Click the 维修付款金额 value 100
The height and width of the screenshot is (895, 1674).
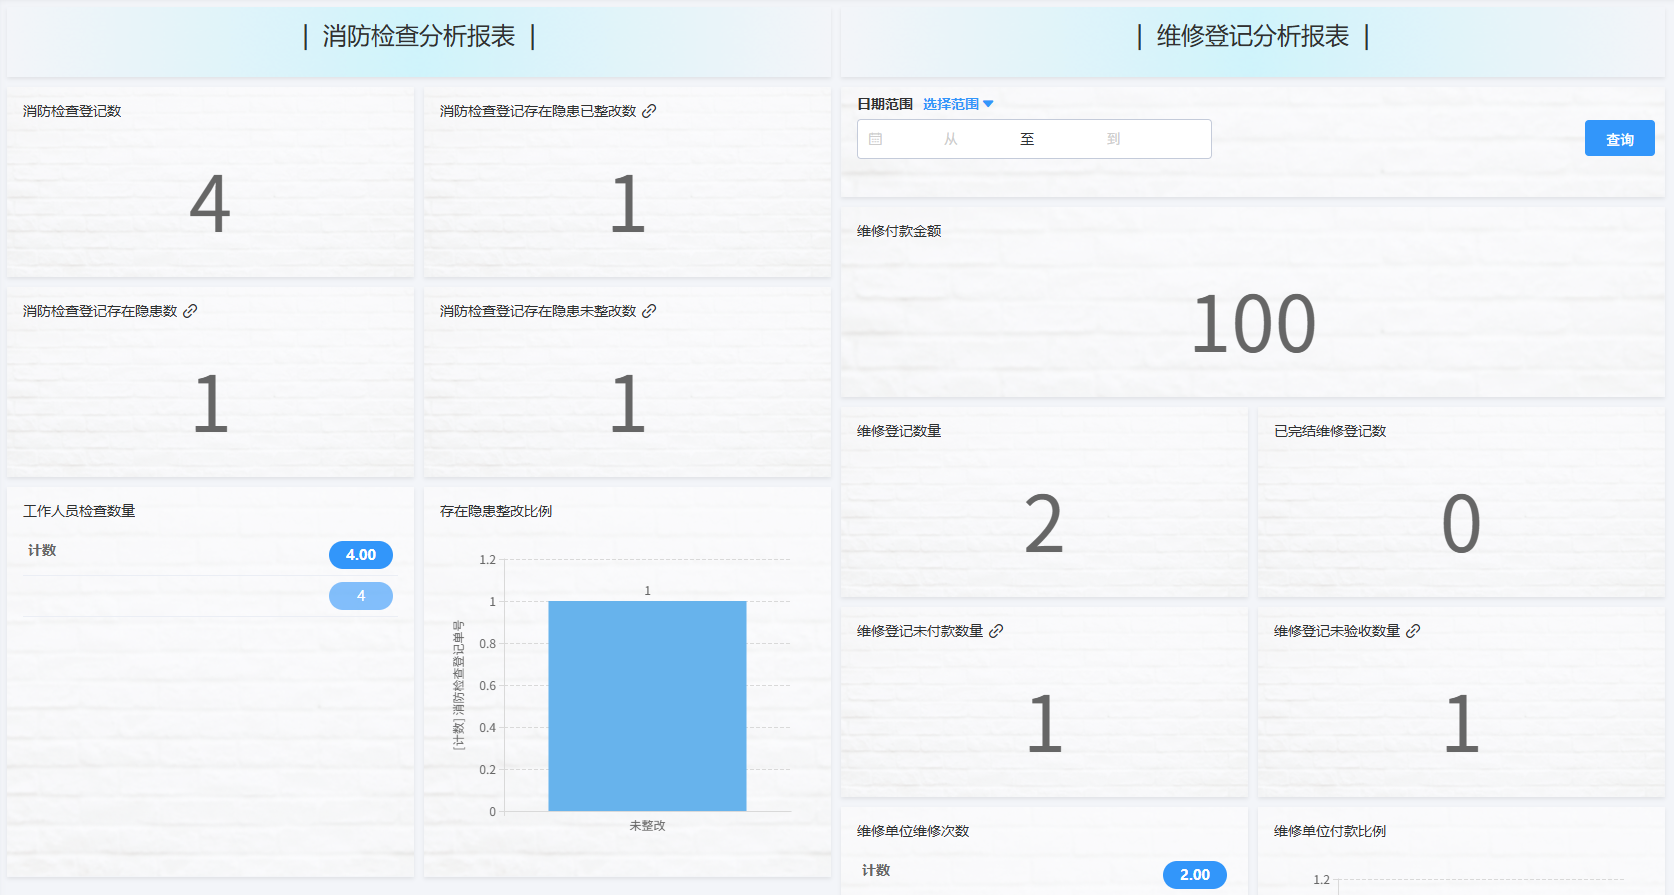[1253, 324]
